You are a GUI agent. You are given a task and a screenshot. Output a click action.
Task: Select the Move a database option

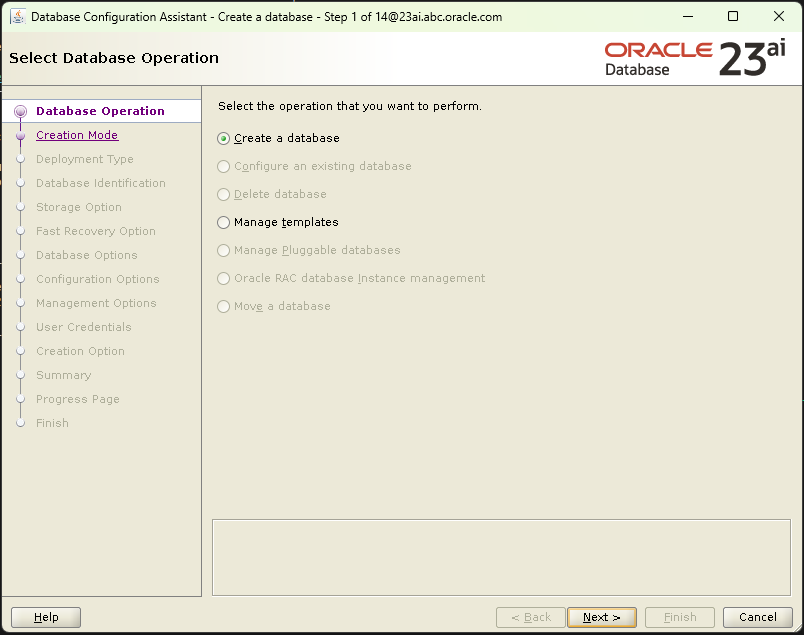click(x=222, y=306)
